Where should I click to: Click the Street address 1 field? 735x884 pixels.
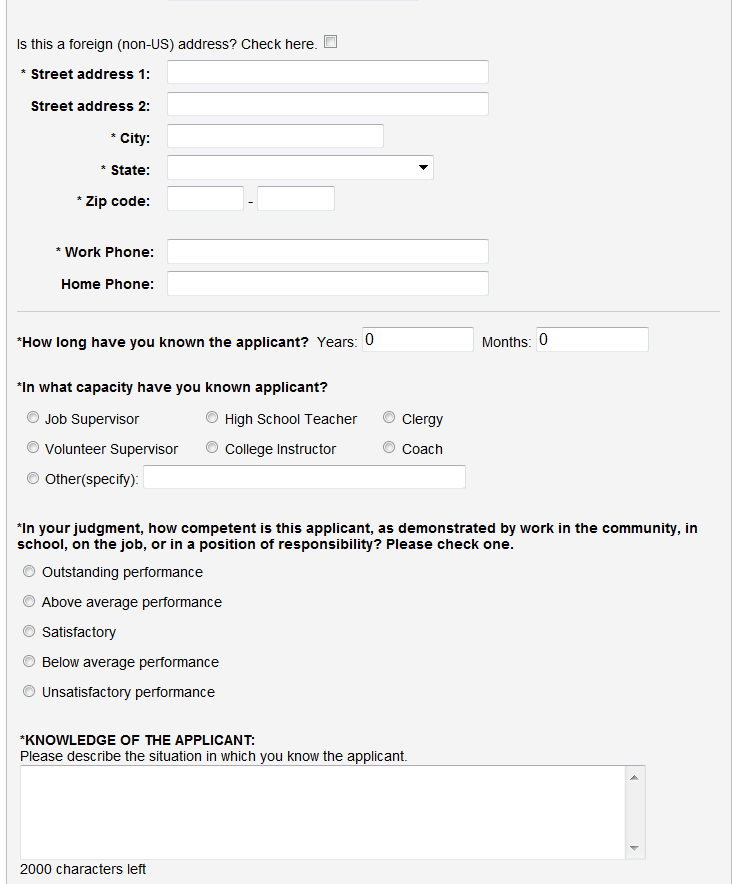click(x=327, y=73)
